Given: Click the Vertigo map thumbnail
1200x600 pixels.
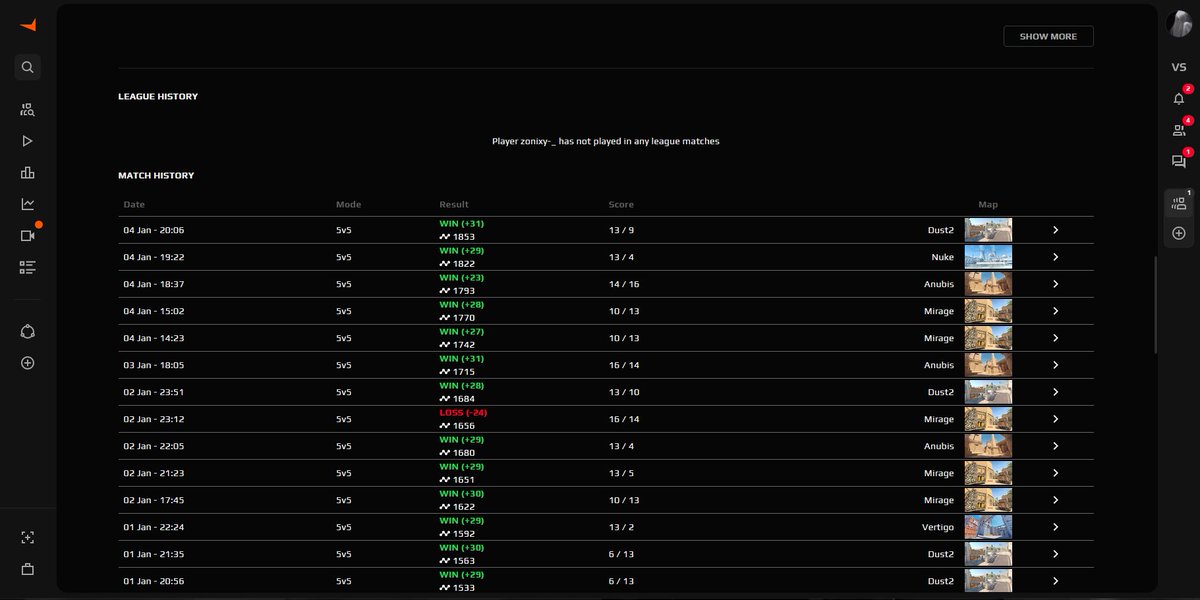Looking at the screenshot, I should [988, 527].
